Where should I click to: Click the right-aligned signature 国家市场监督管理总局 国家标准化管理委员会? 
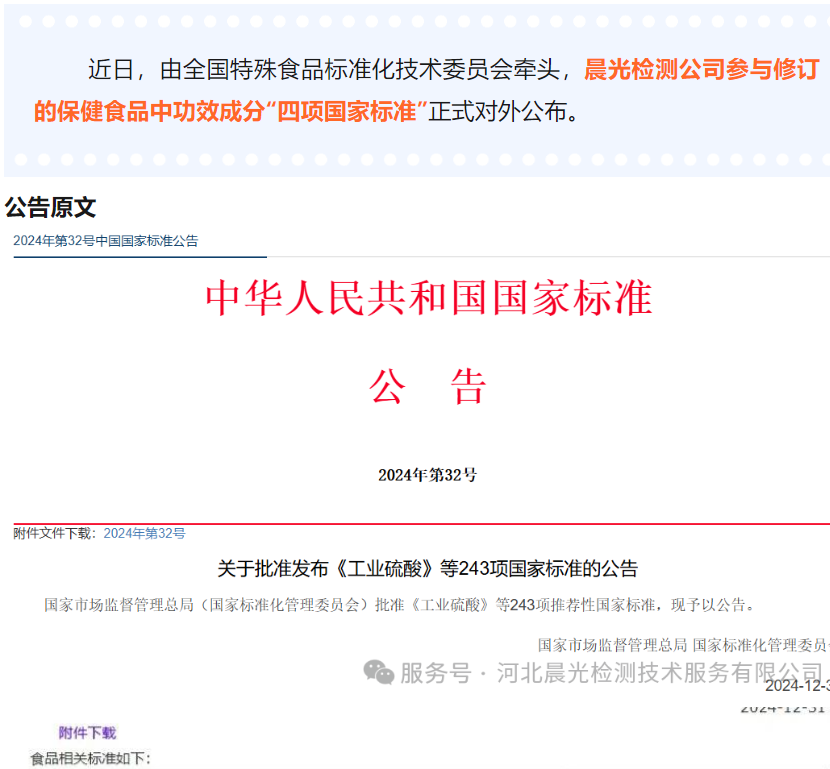click(x=682, y=645)
